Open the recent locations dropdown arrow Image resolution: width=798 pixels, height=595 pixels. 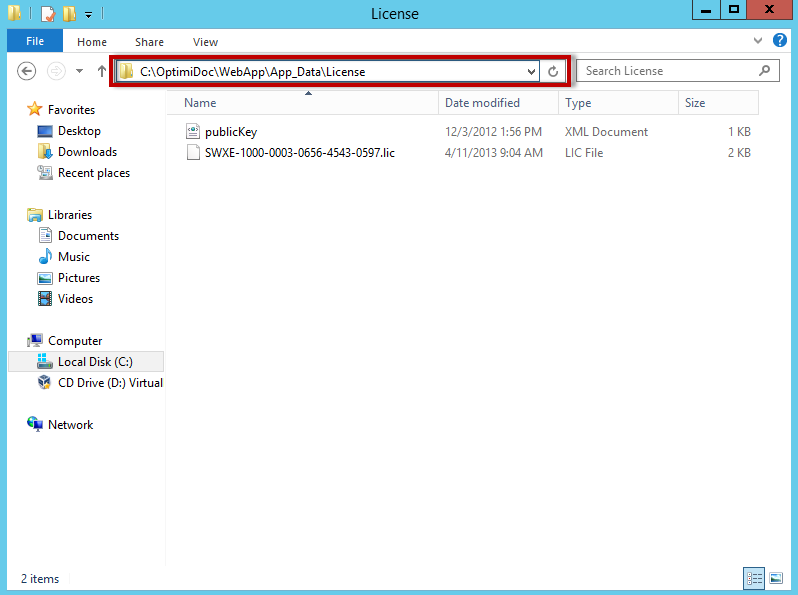(x=79, y=71)
